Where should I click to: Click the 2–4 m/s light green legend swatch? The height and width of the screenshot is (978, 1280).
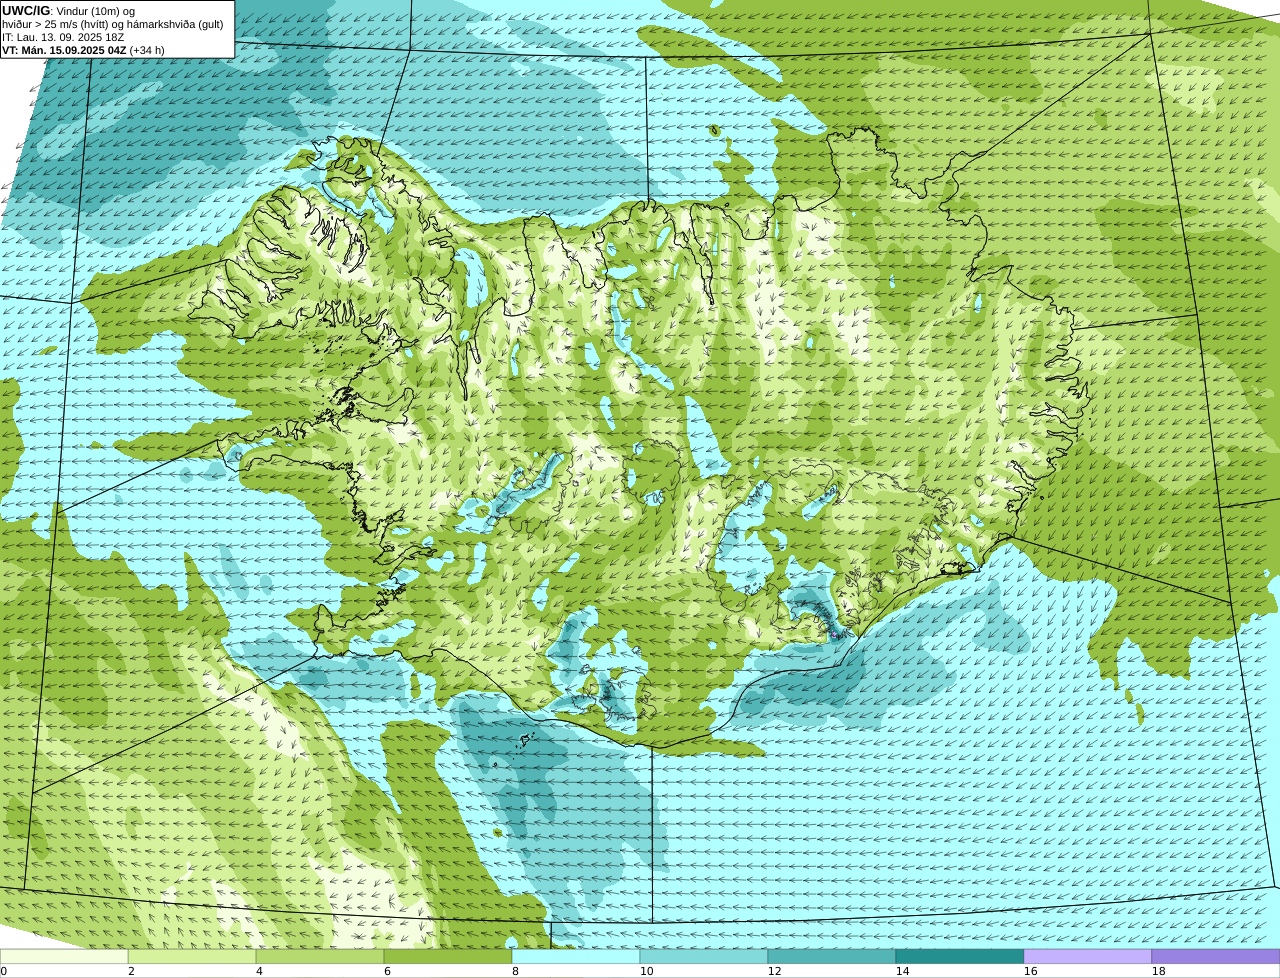(x=192, y=956)
